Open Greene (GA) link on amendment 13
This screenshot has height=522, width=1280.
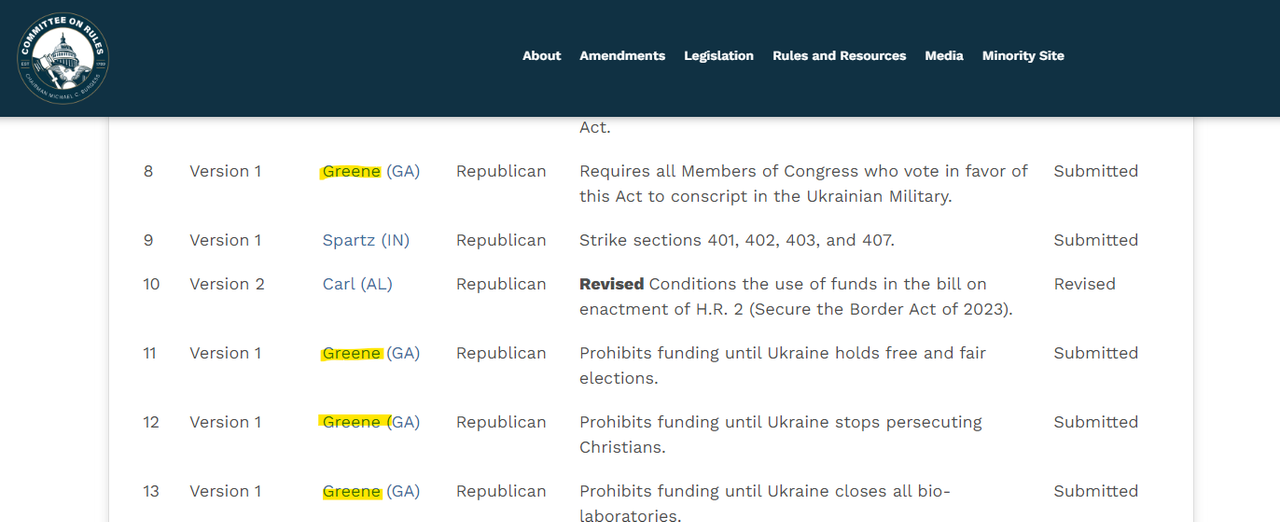pos(370,491)
